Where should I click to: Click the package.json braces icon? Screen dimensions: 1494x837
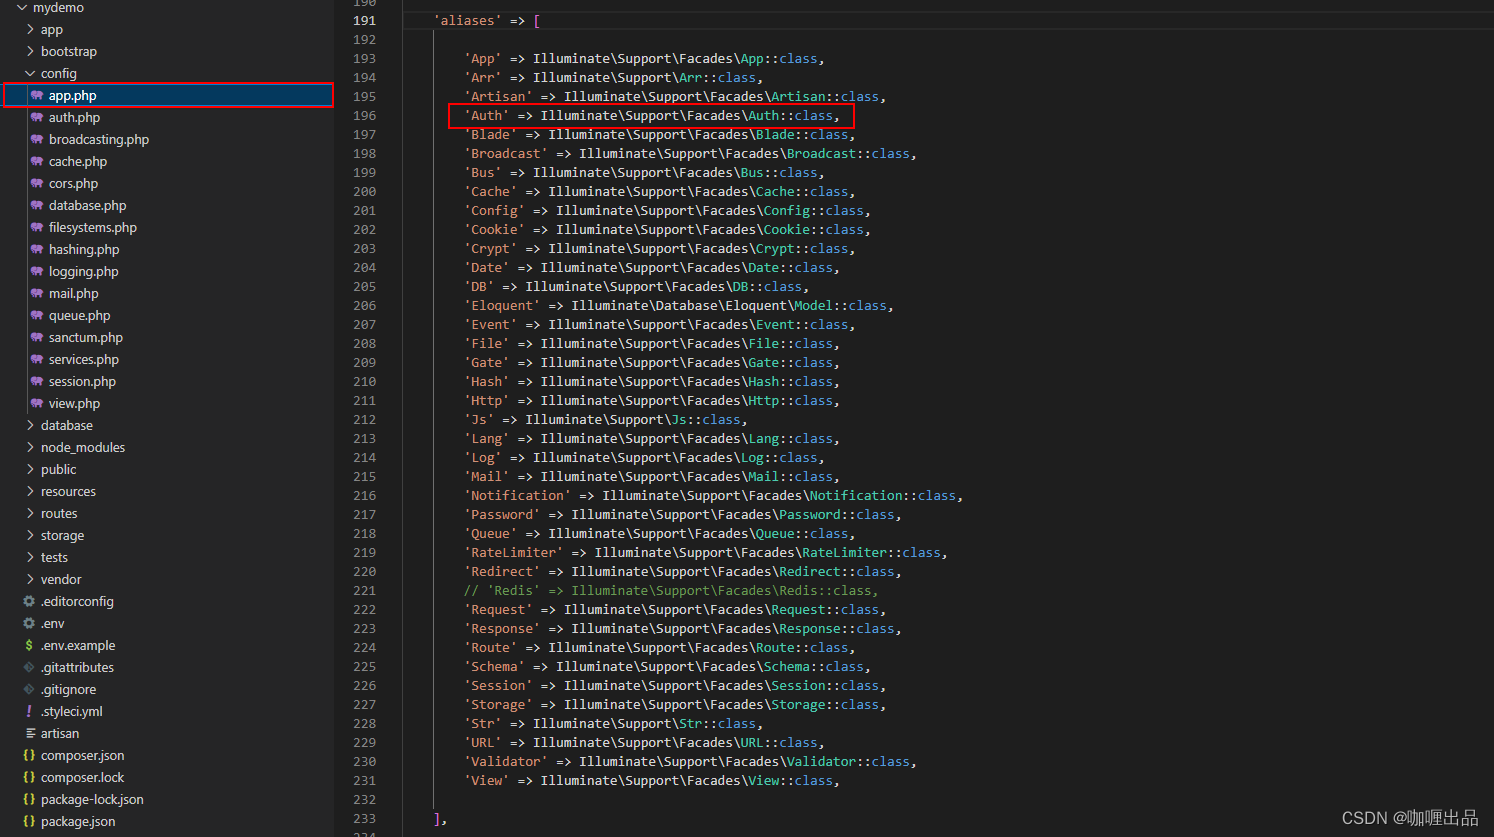30,821
